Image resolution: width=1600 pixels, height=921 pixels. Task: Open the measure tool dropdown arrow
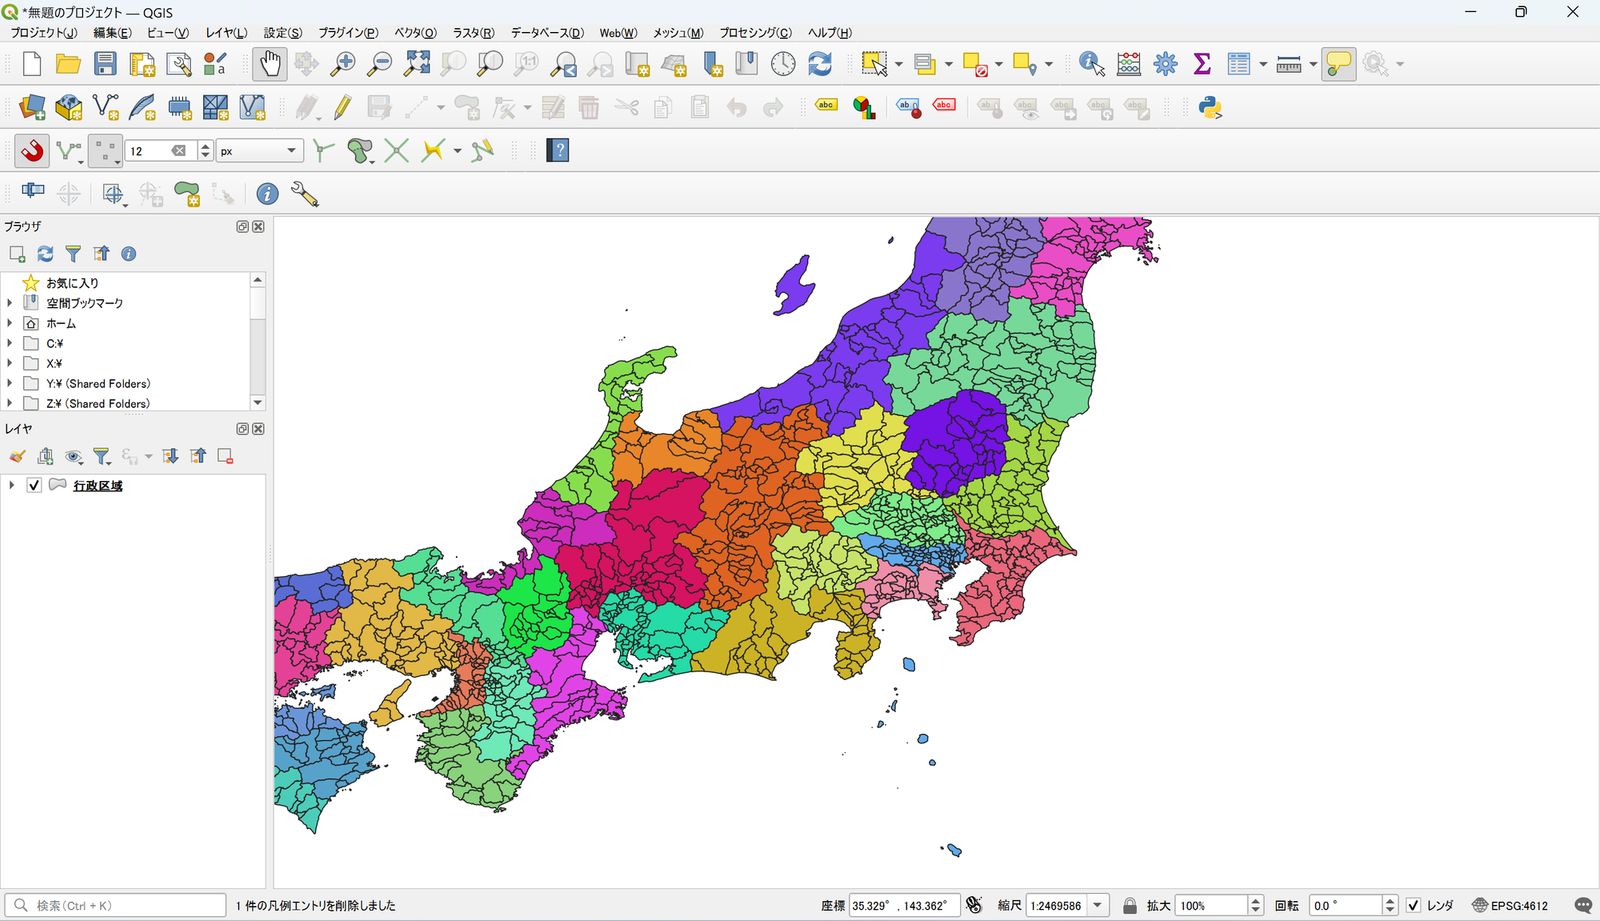point(1313,64)
